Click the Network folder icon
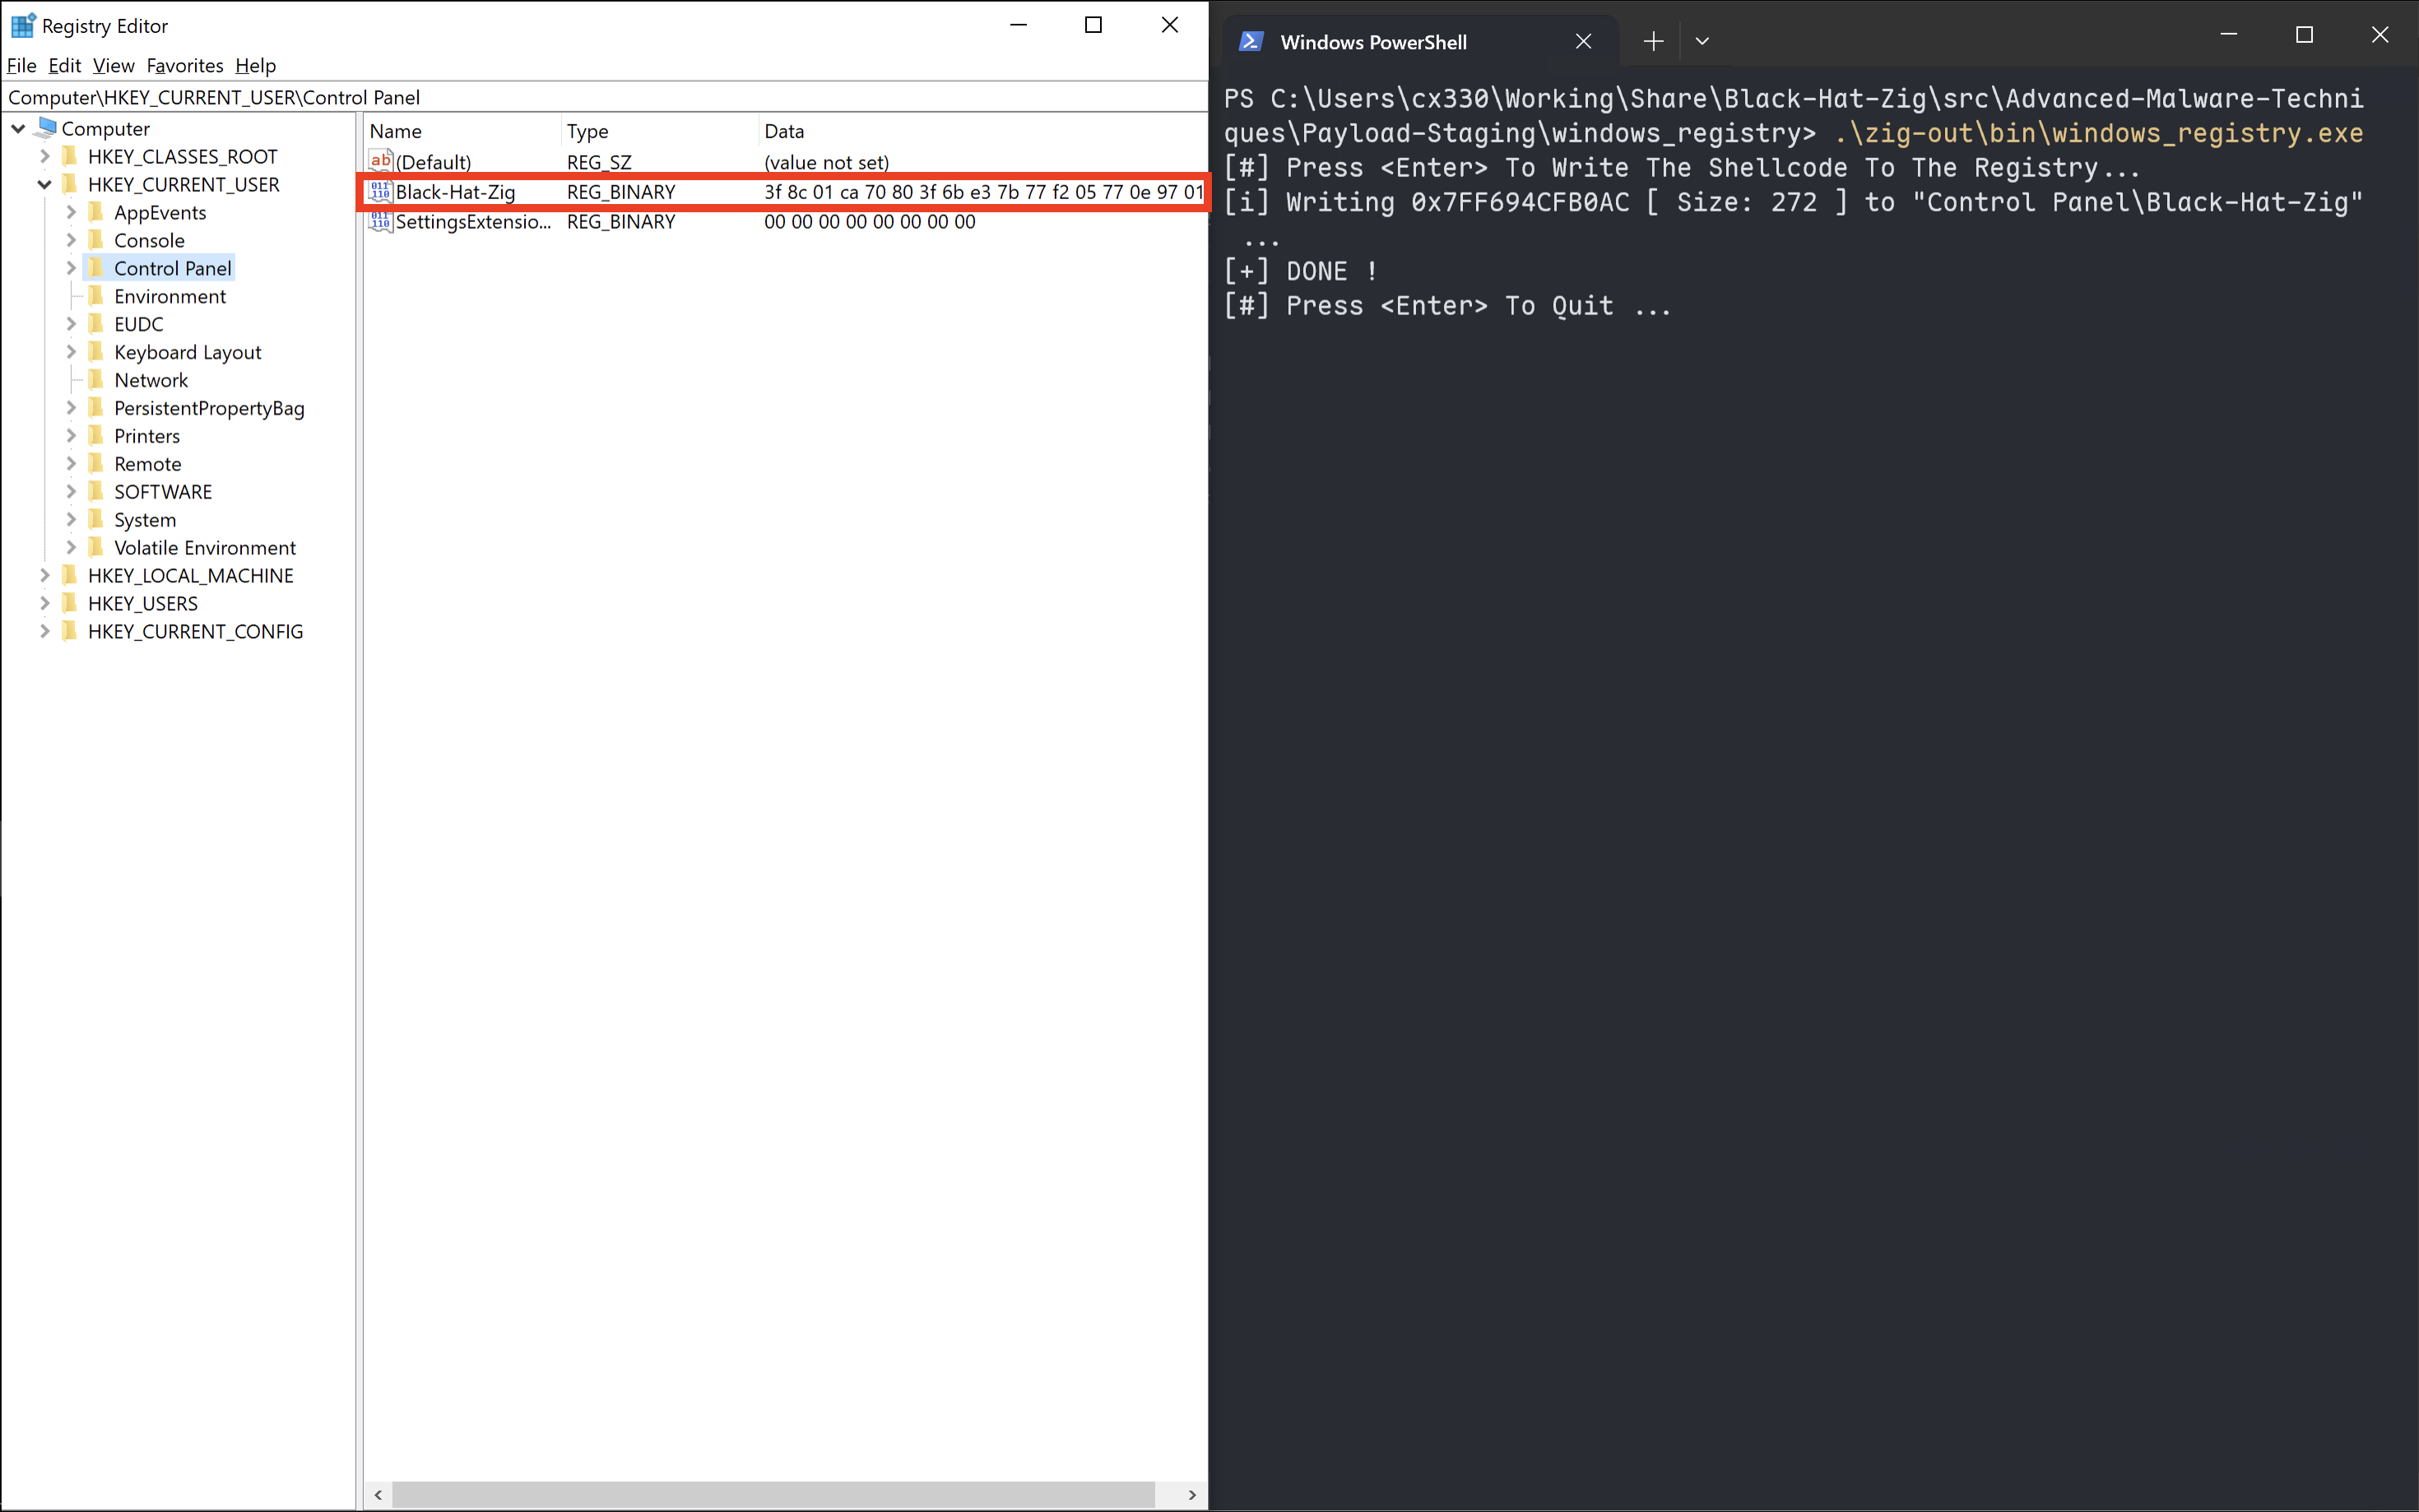The width and height of the screenshot is (2419, 1512). 96,380
